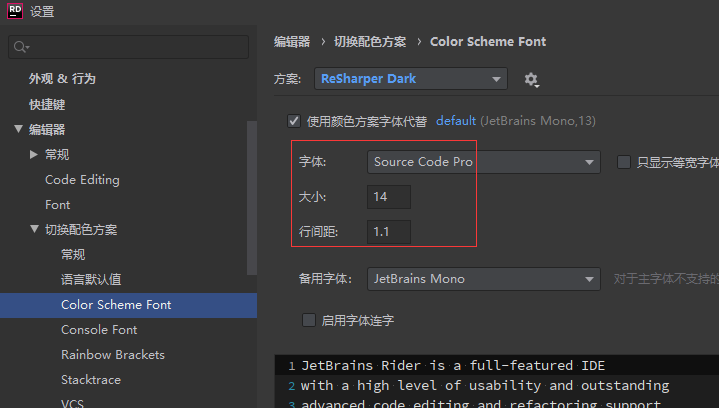The image size is (719, 408).
Task: Select Color Scheme Font in tree
Action: pyautogui.click(x=128, y=305)
